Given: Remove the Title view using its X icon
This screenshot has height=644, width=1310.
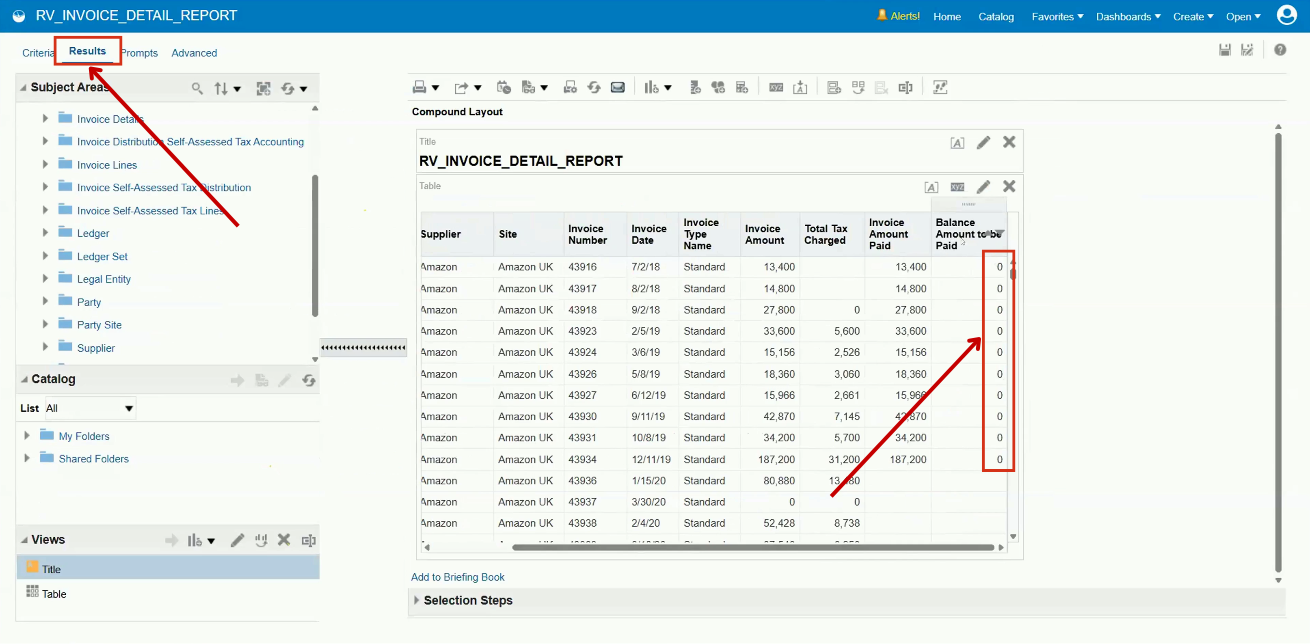Looking at the screenshot, I should click(x=1009, y=141).
